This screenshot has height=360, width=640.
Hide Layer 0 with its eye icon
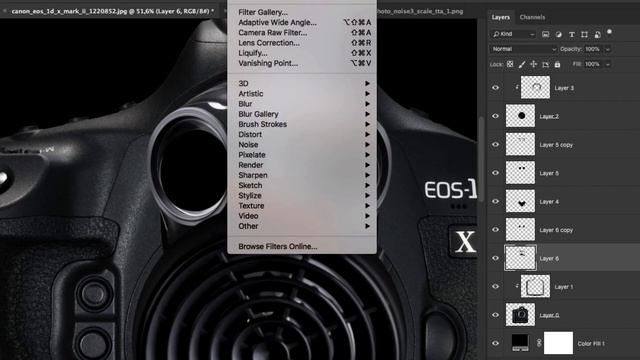coord(496,315)
